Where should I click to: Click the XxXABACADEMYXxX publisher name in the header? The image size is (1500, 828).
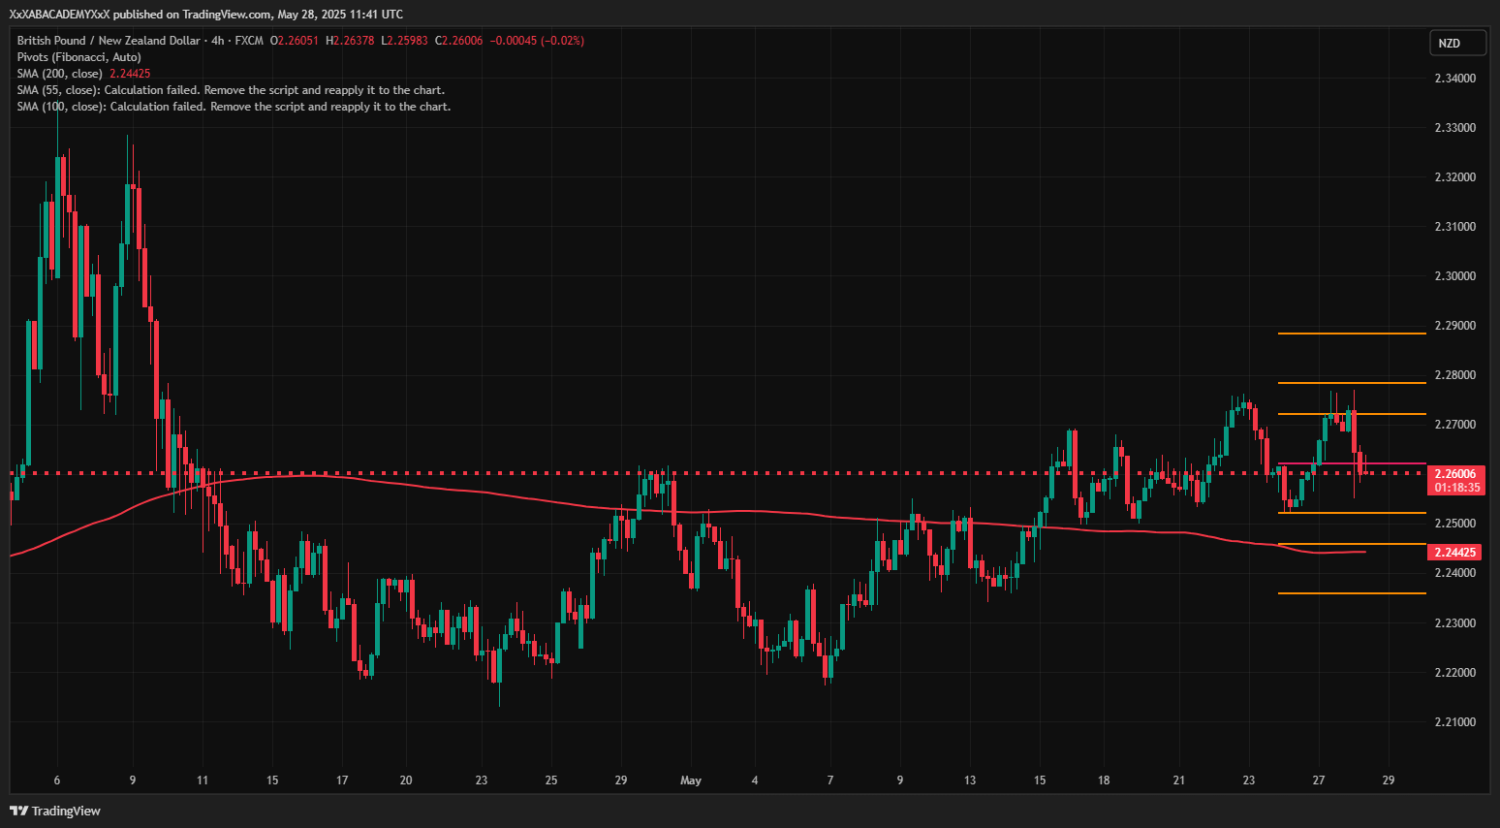point(59,14)
